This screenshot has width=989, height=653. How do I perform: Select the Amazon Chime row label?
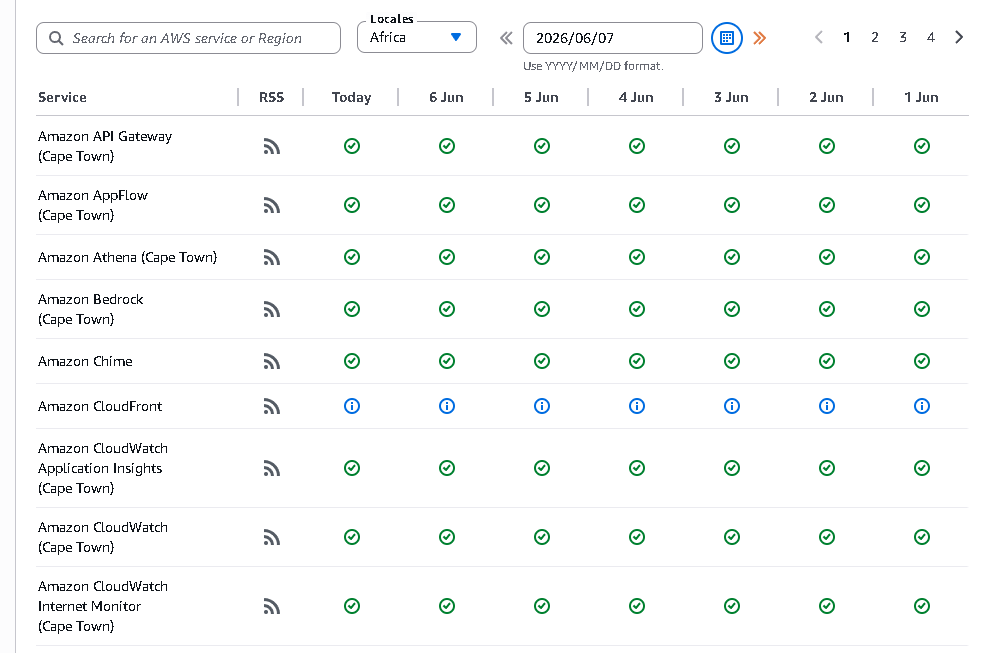point(85,362)
